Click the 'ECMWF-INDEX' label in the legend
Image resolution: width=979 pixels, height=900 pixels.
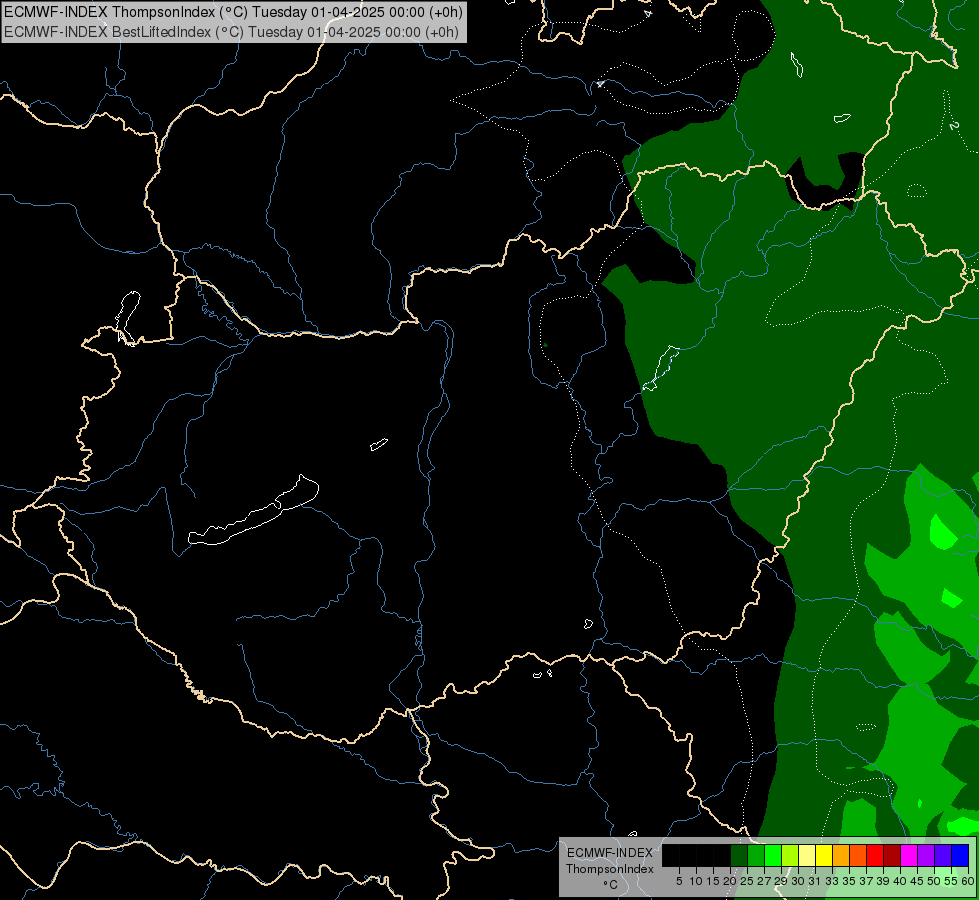609,853
